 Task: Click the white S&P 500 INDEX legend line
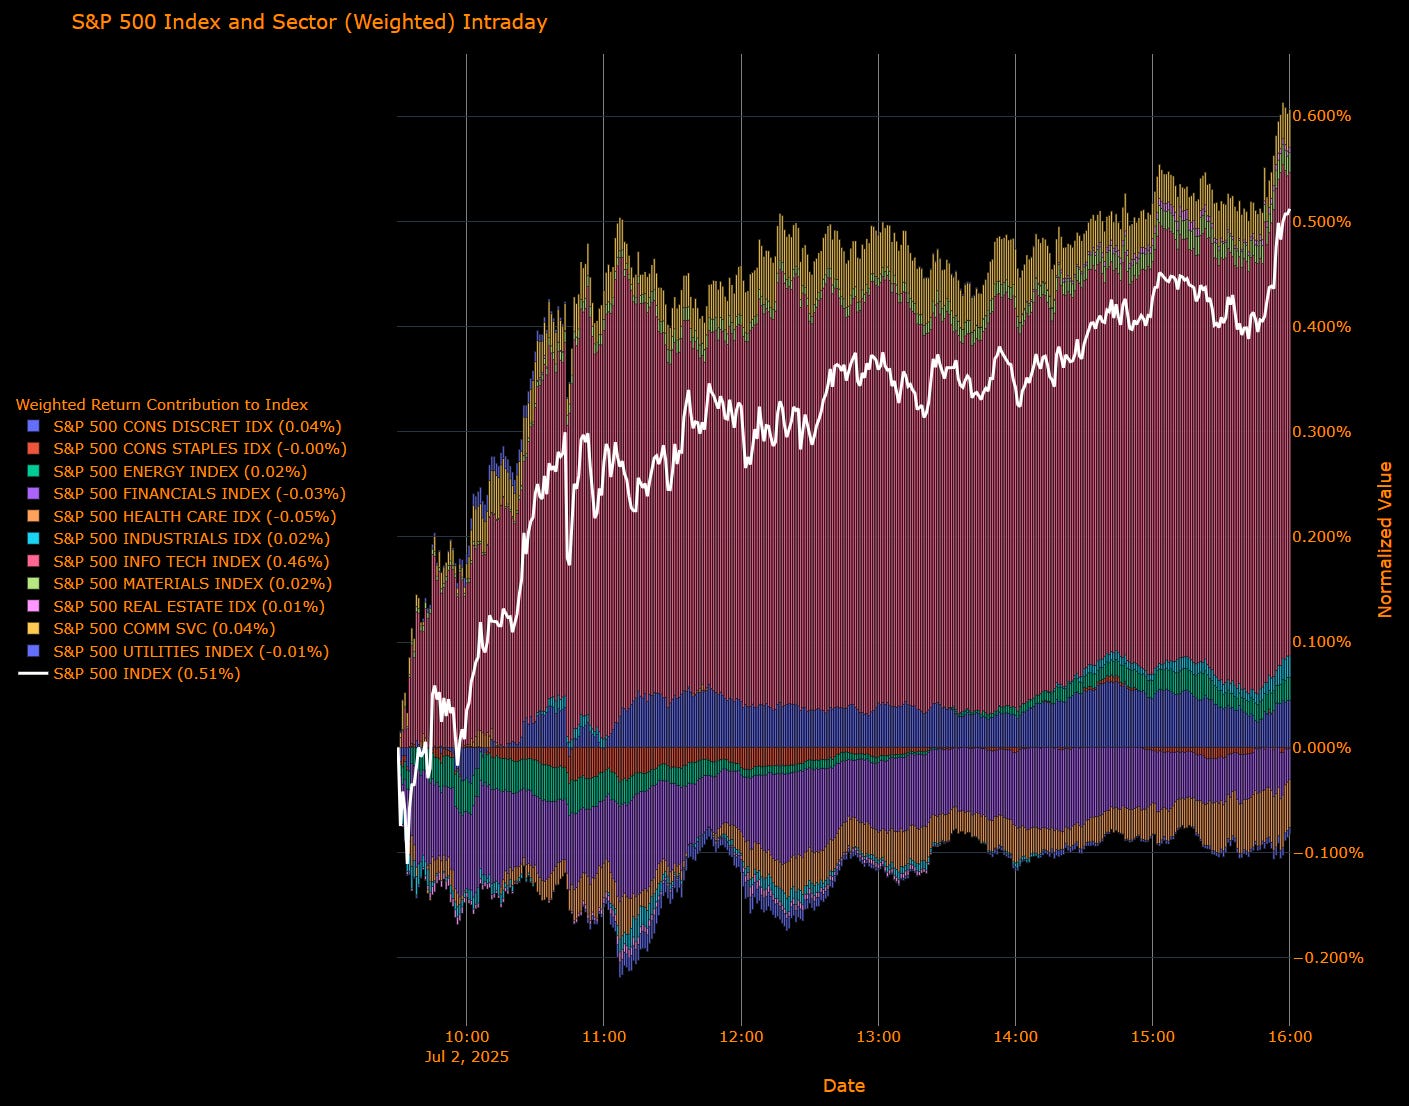tap(33, 674)
